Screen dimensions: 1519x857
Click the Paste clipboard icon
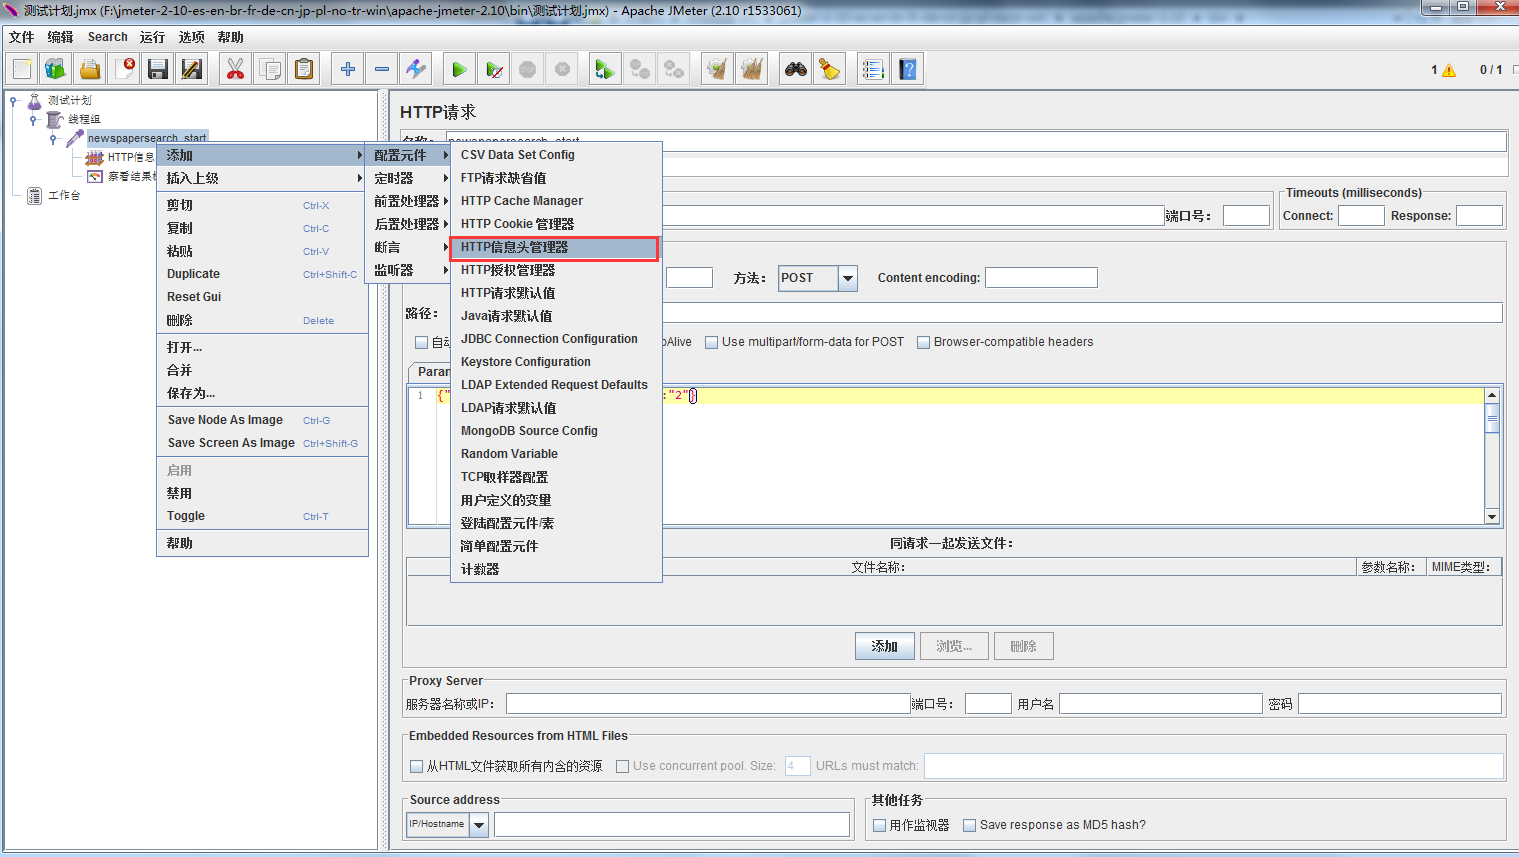303,69
